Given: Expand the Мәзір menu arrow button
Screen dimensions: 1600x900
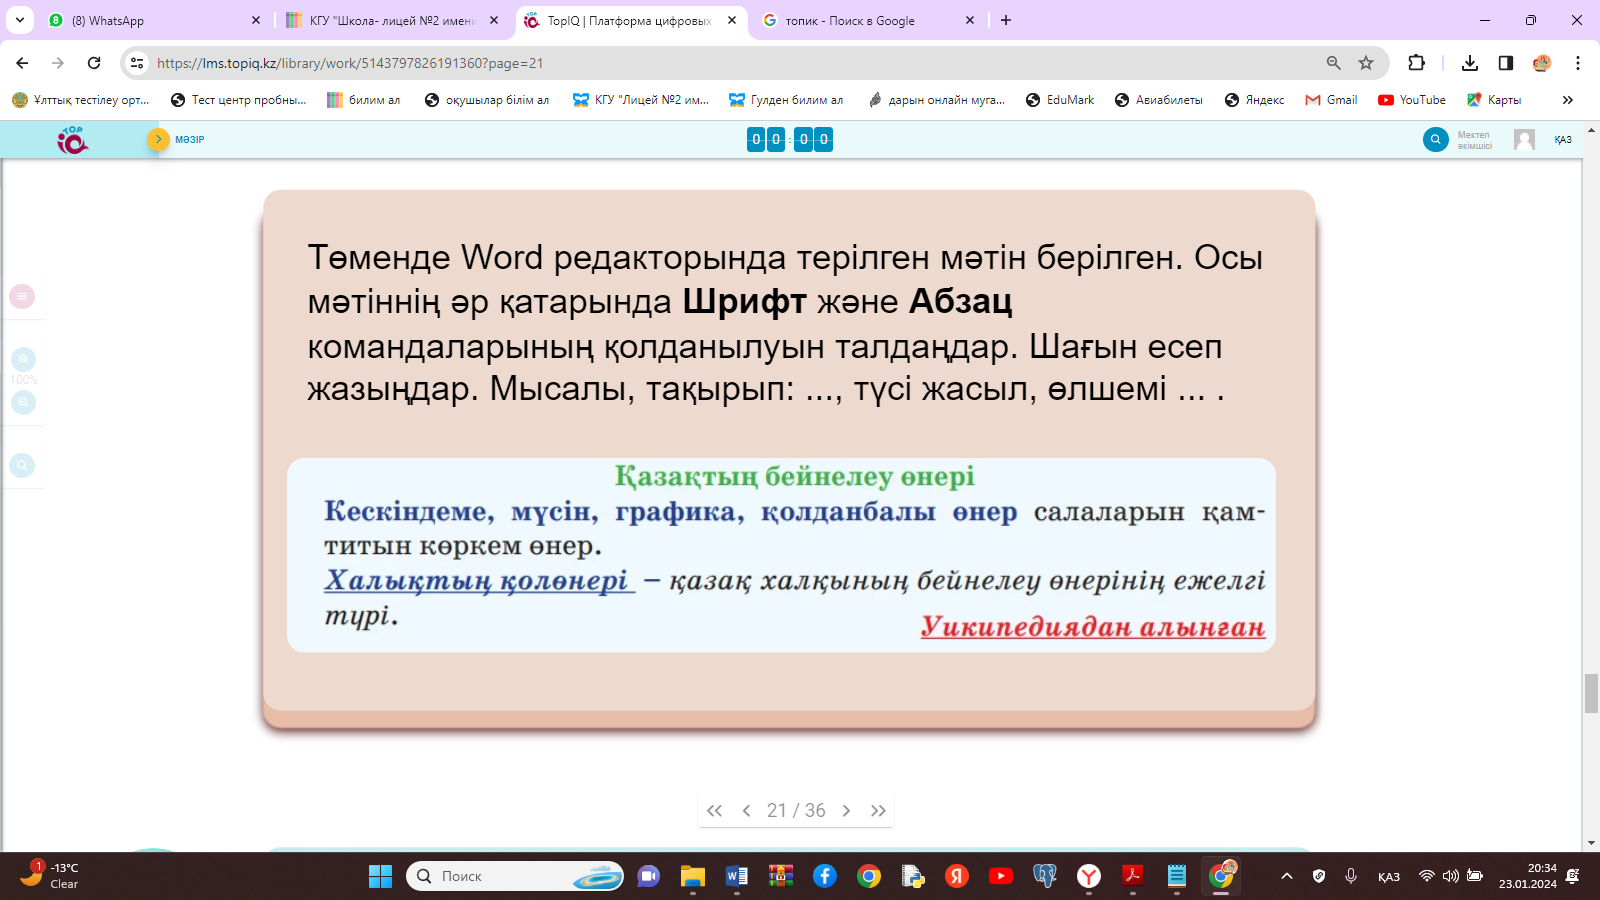Looking at the screenshot, I should 158,139.
